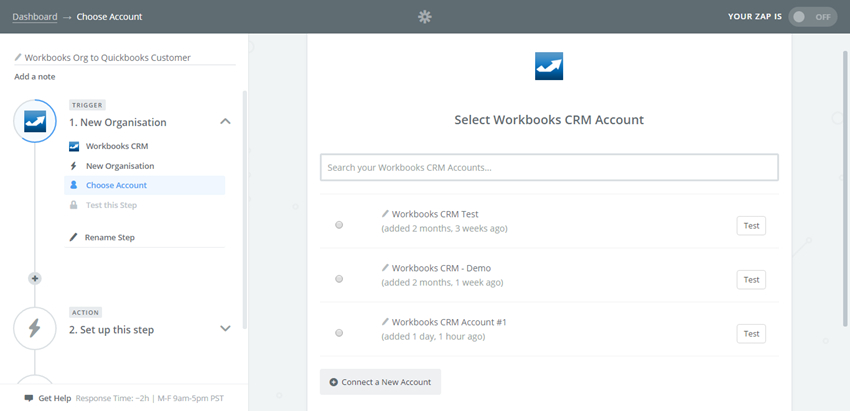
Task: Click the 2. Set up this step heading
Action: pyautogui.click(x=111, y=330)
